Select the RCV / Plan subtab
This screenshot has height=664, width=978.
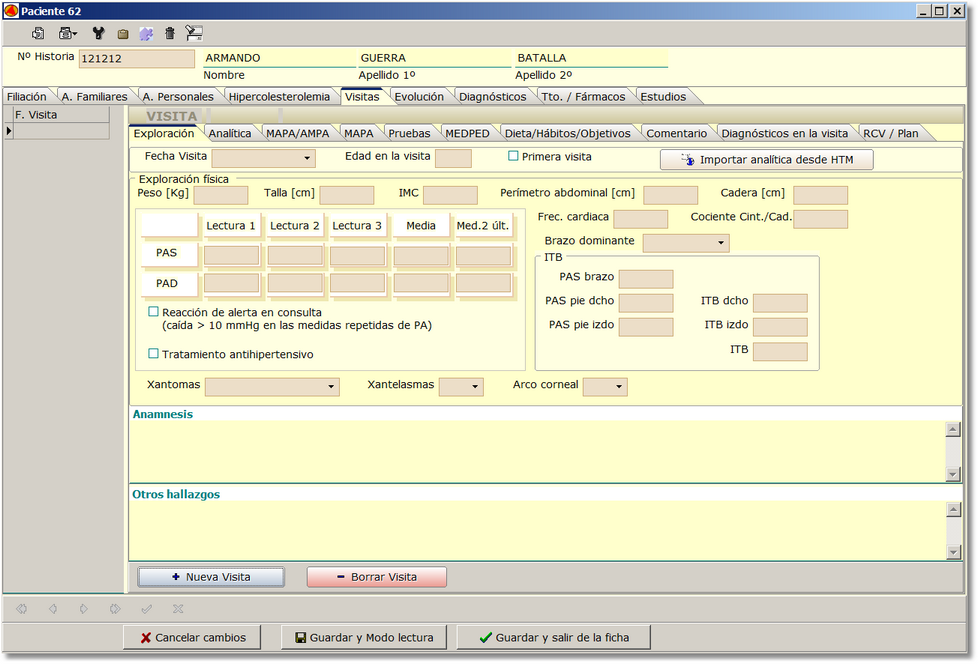pyautogui.click(x=891, y=133)
